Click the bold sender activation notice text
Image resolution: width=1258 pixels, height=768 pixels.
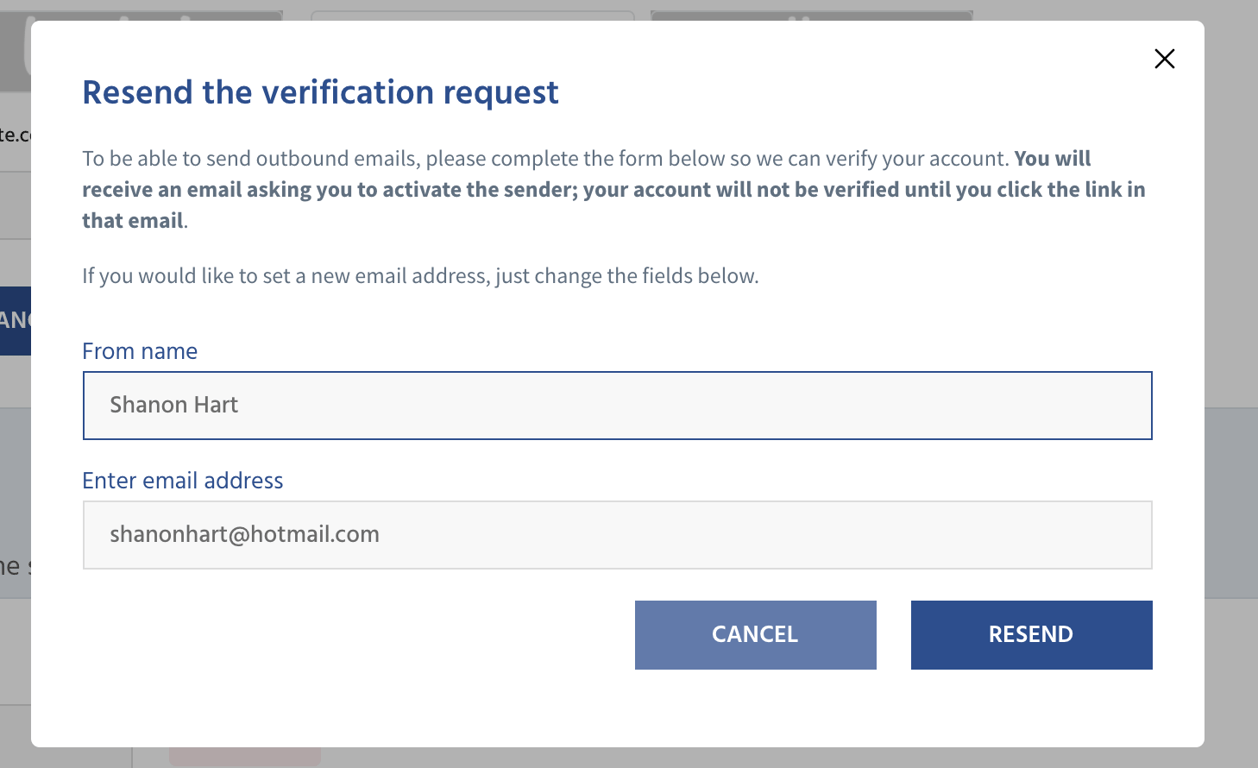(613, 190)
